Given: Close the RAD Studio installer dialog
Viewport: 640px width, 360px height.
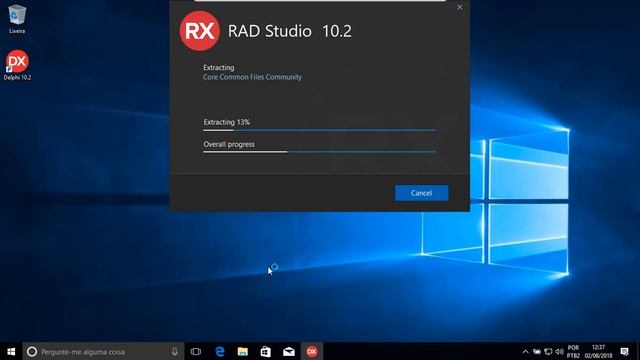Looking at the screenshot, I should pos(460,7).
